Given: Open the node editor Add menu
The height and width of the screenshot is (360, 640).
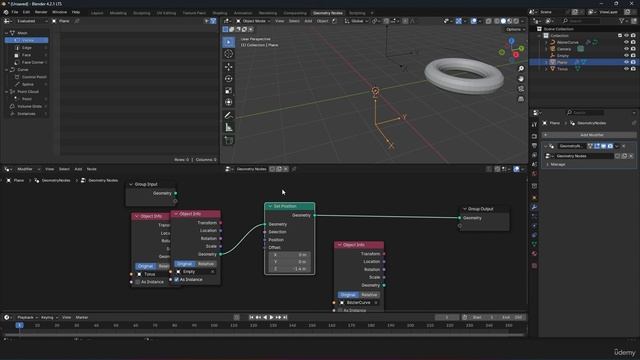Looking at the screenshot, I should pyautogui.click(x=78, y=169).
